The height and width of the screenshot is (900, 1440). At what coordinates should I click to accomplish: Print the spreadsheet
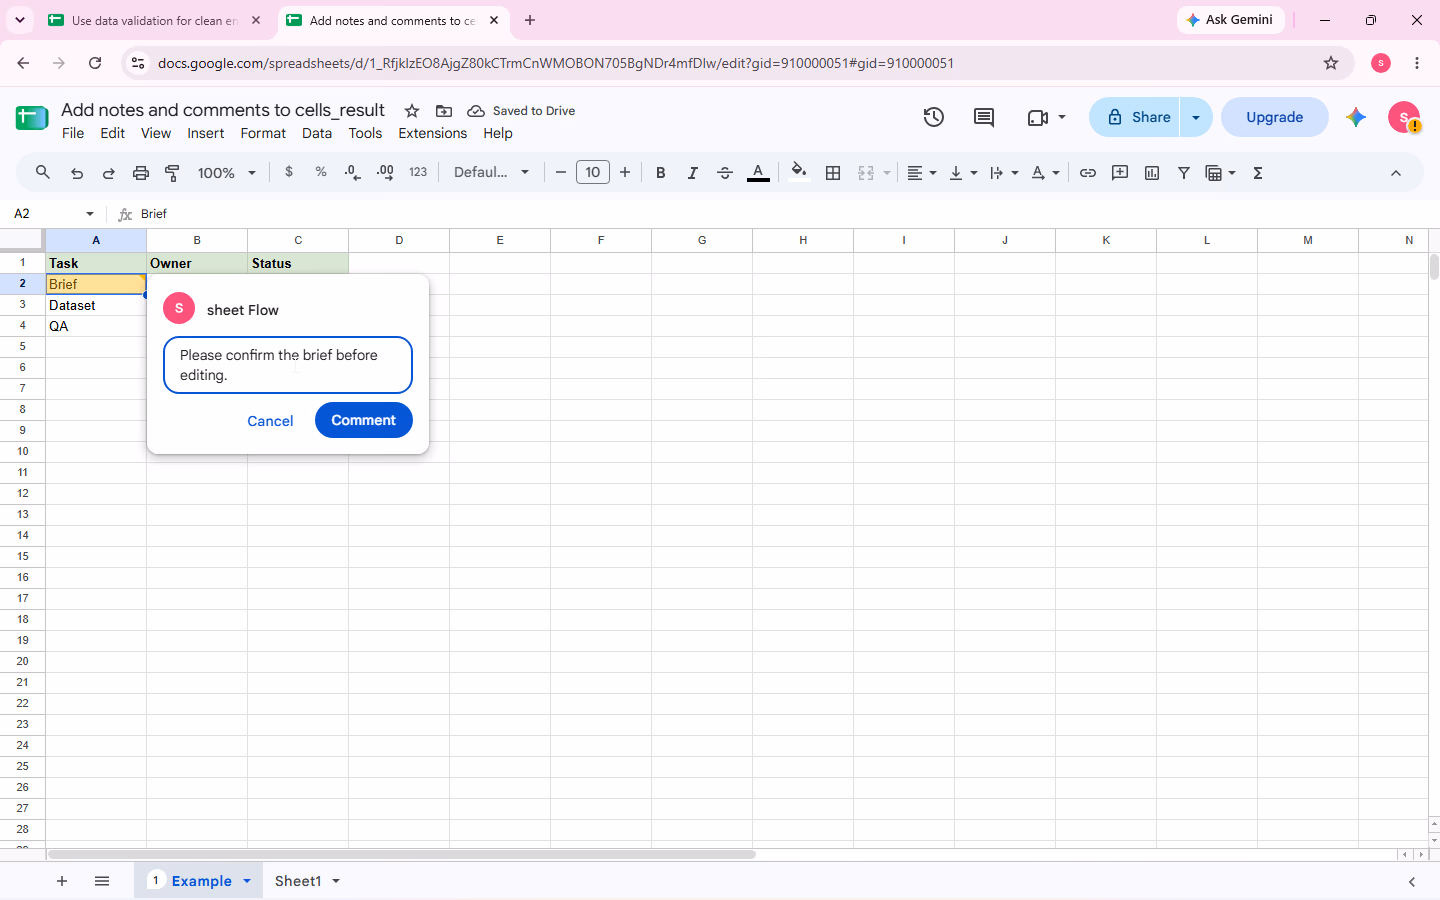[x=141, y=173]
